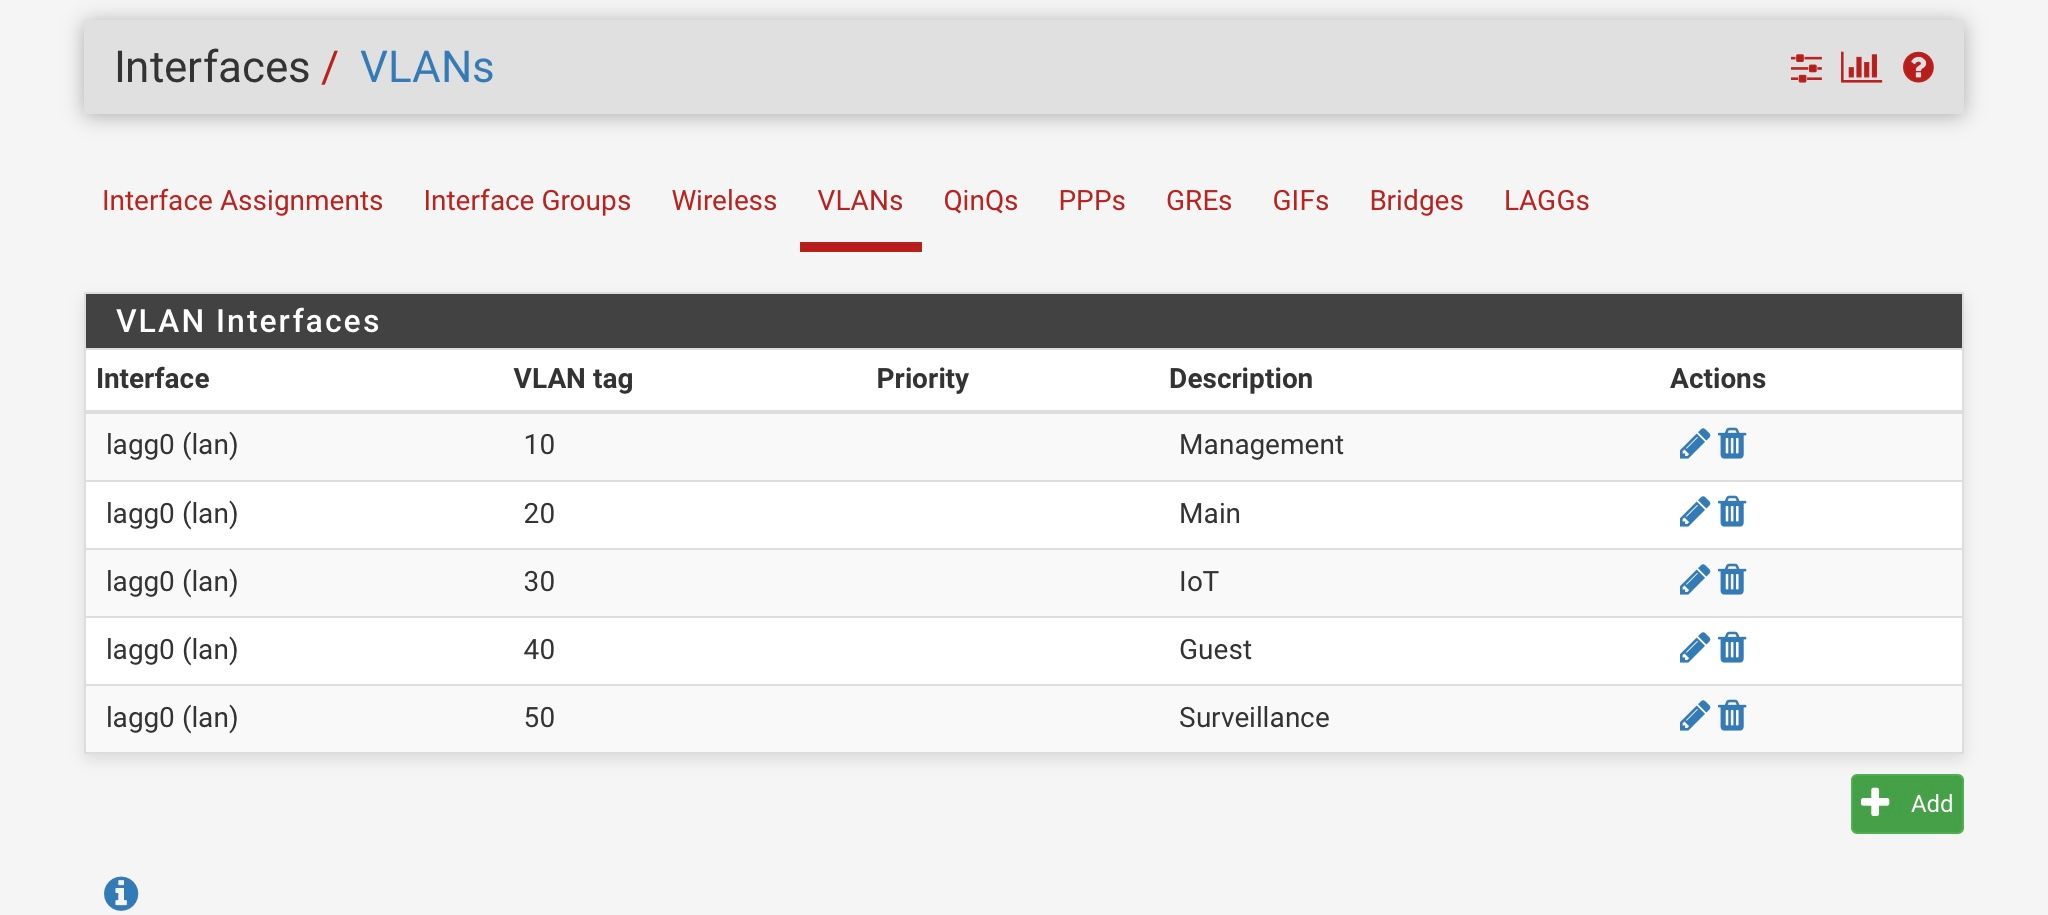Click the Add button to create a VLAN

click(x=1905, y=803)
